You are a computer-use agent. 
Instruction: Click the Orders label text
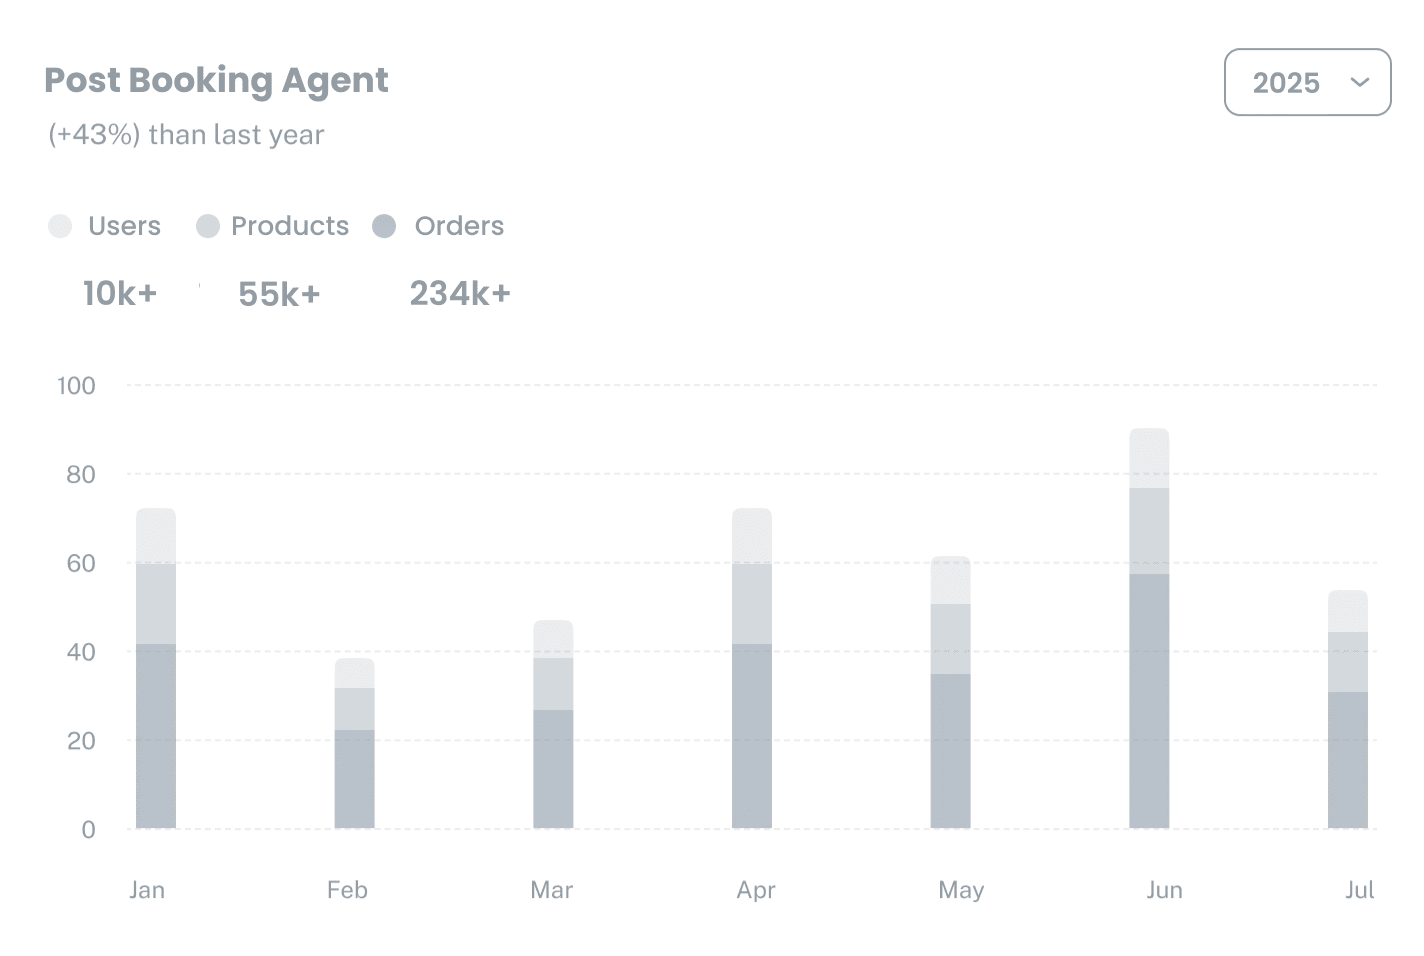459,226
